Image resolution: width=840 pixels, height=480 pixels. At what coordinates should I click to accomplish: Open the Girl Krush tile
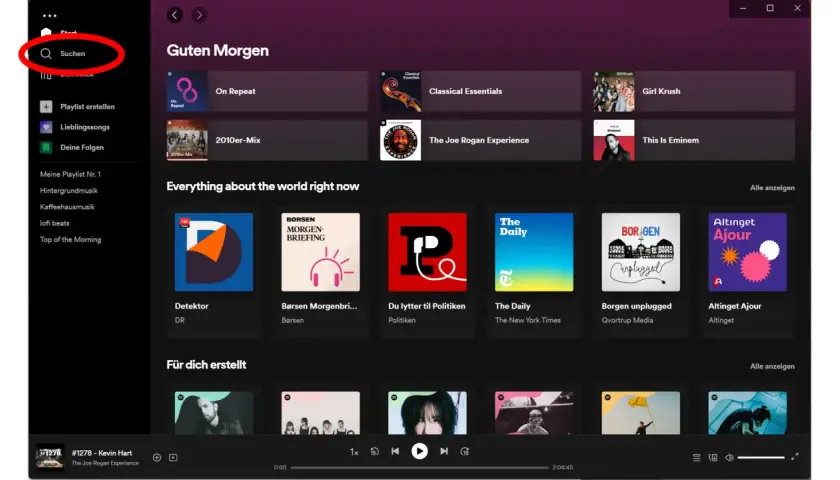coord(694,91)
